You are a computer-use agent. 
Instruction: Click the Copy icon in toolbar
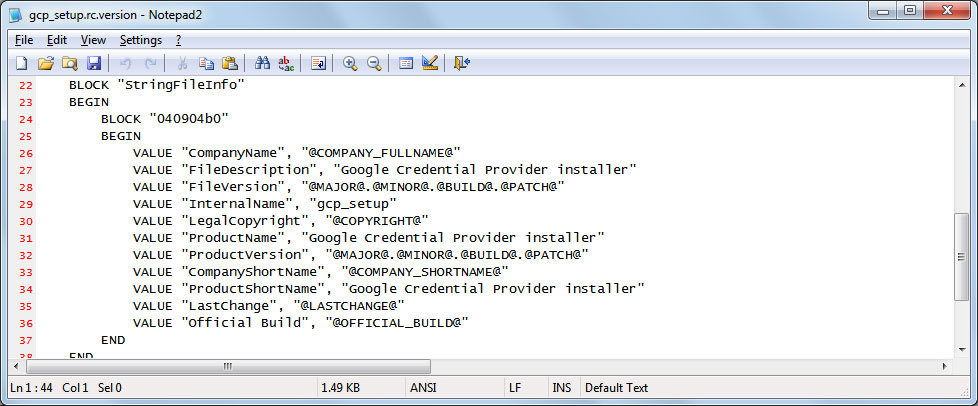[206, 63]
